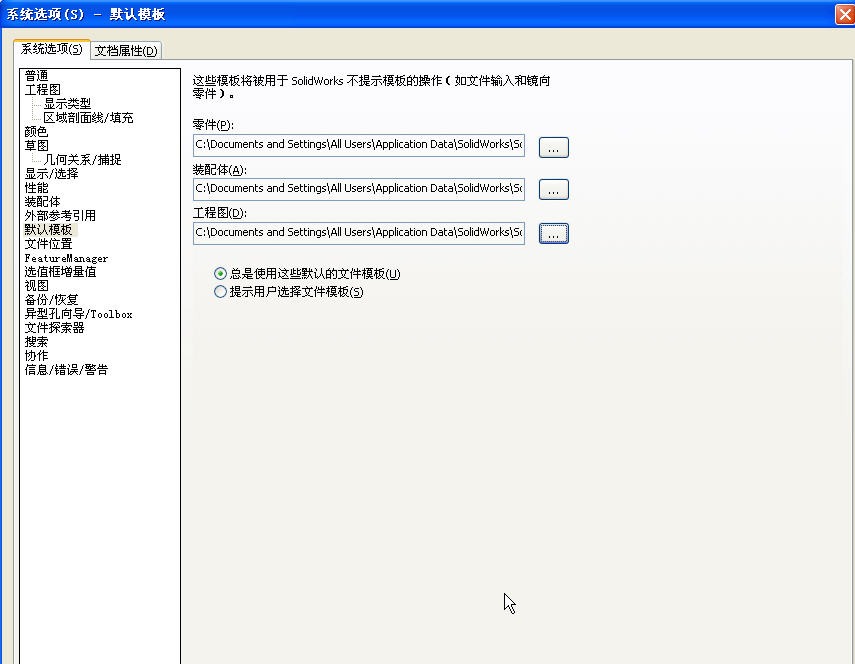This screenshot has height=664, width=855.
Task: Click browse button next to 工程图 path
Action: pos(553,233)
